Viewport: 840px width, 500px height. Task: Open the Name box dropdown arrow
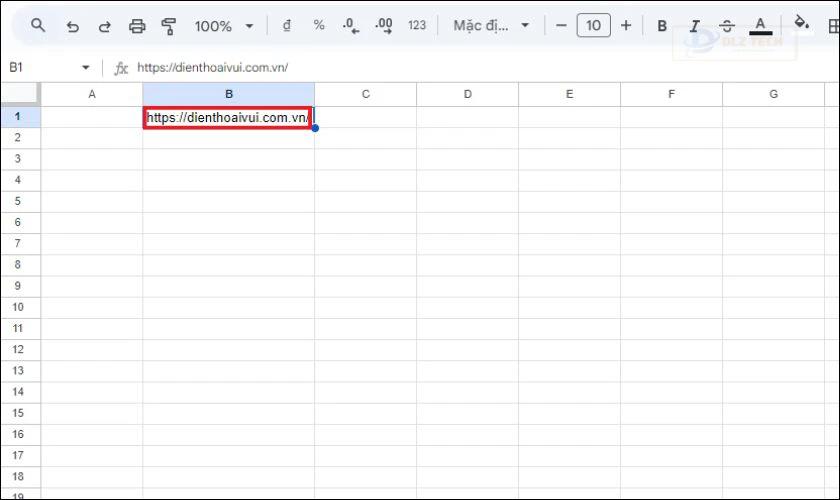86,68
